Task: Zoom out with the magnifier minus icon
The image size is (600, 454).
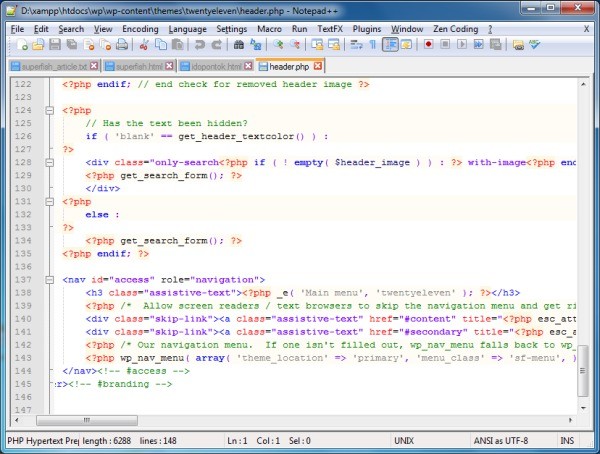Action: tap(295, 45)
